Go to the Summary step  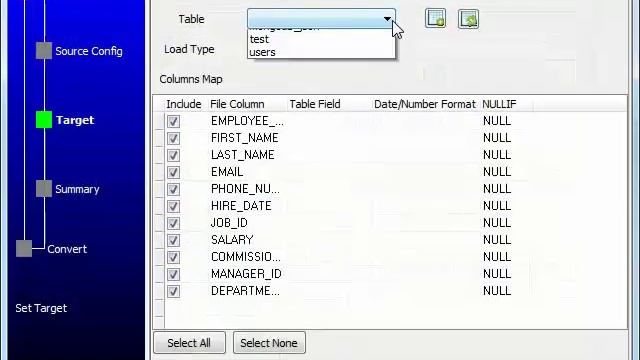click(77, 189)
